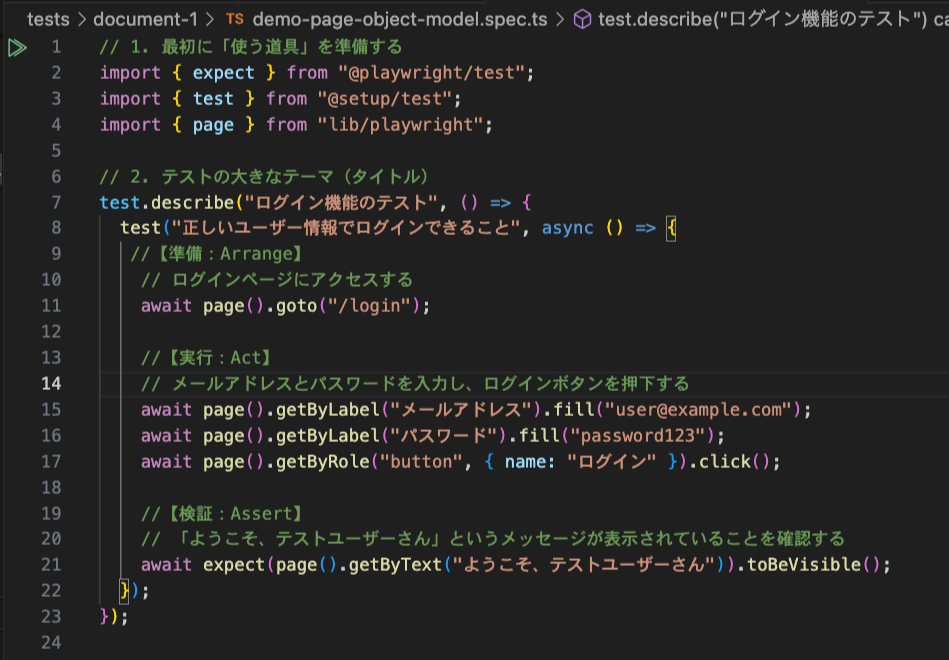Run the test using the green play icon

click(16, 46)
